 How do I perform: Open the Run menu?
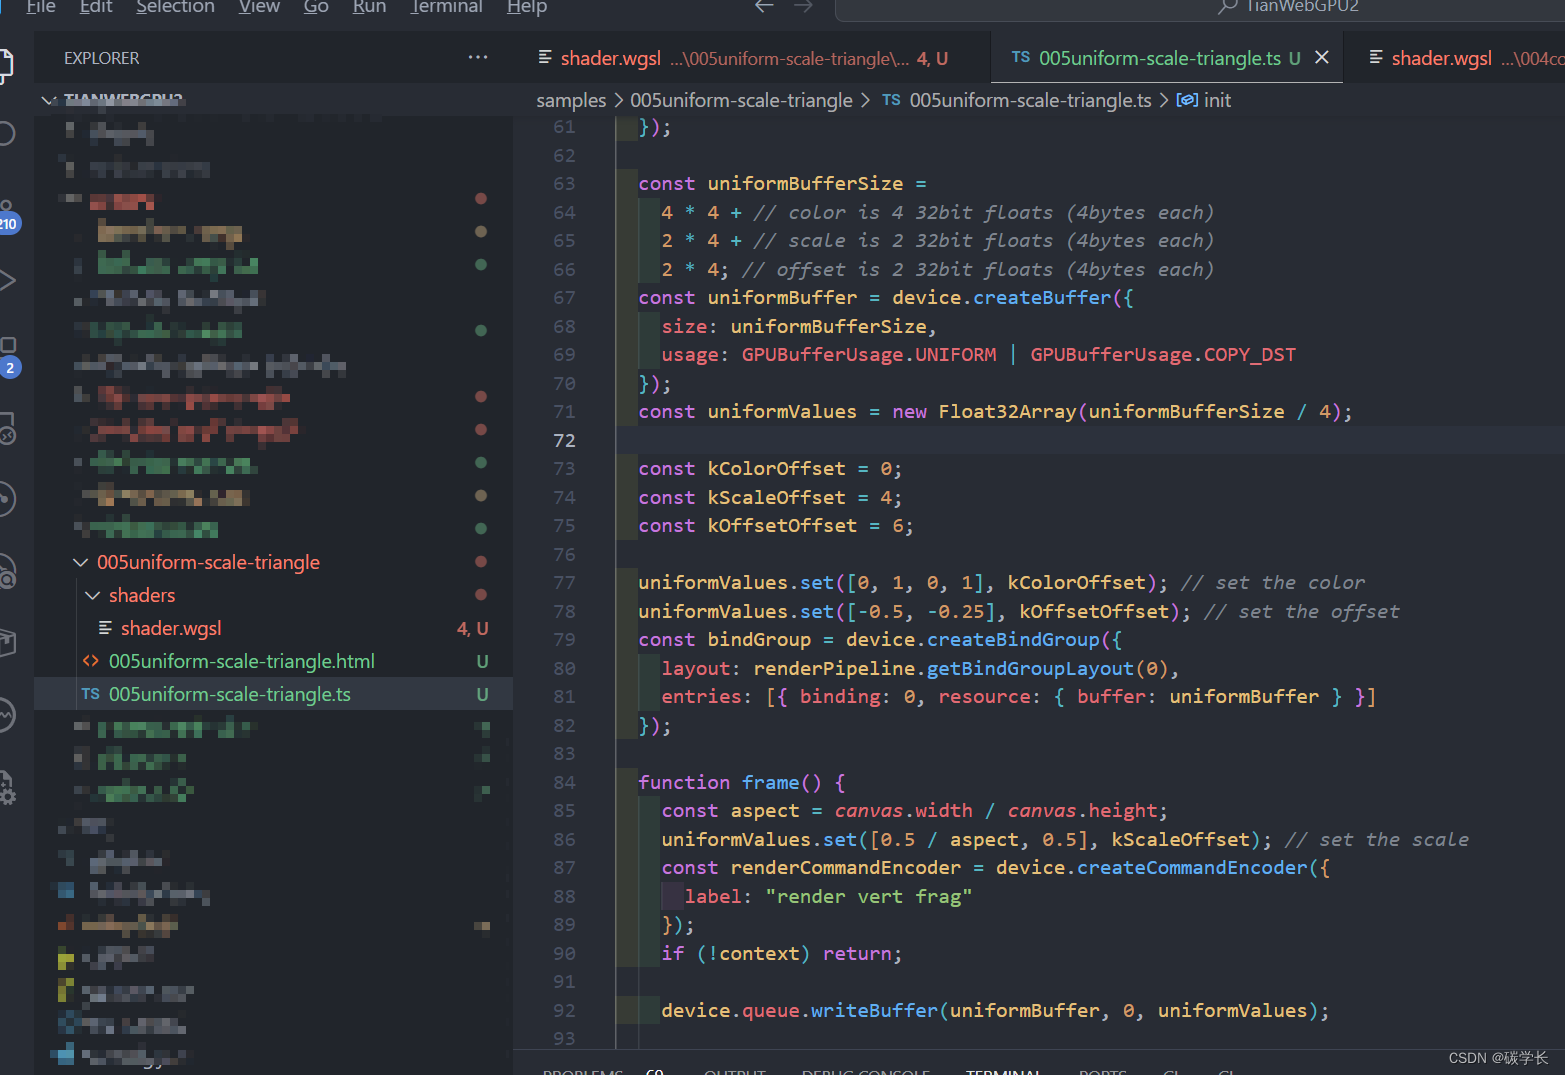click(369, 7)
